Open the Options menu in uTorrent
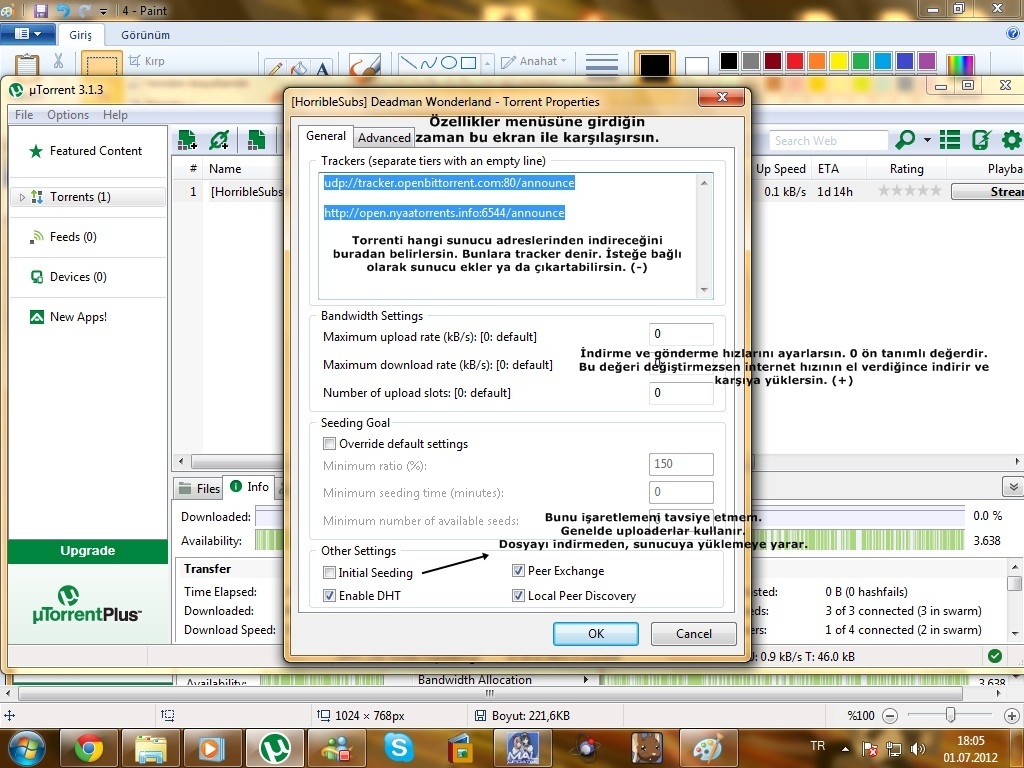 (68, 115)
